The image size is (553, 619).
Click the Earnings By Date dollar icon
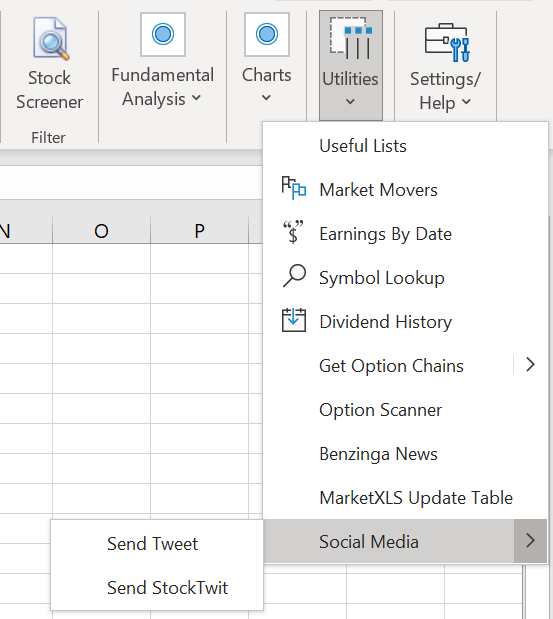point(293,232)
